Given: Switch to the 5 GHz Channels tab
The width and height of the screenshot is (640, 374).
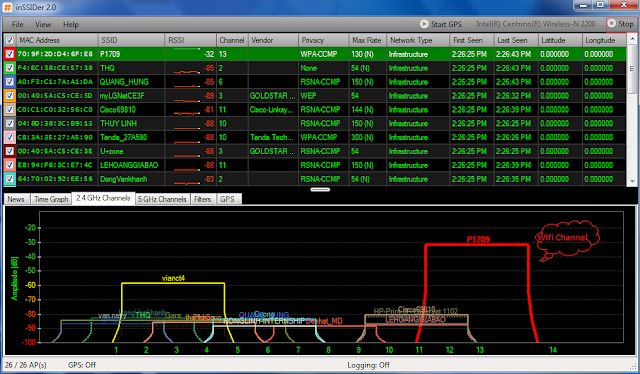Looking at the screenshot, I should coord(162,199).
